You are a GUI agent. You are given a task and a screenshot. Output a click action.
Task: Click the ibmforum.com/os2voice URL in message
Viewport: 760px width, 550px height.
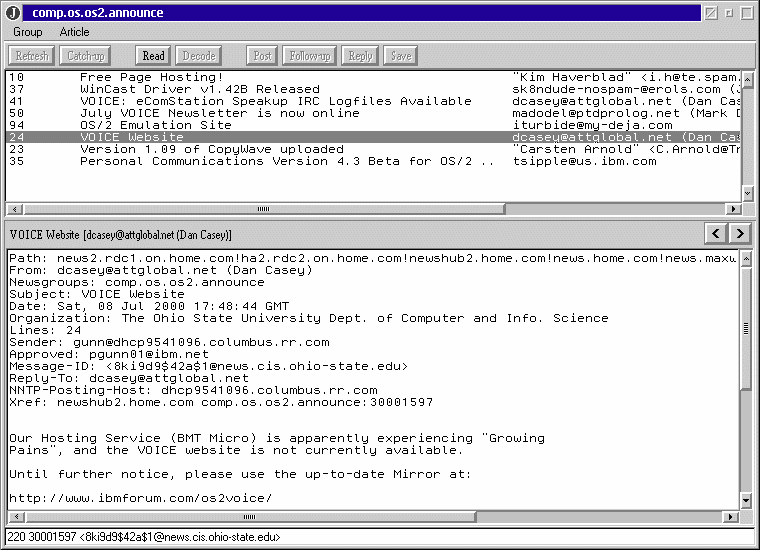coord(141,498)
